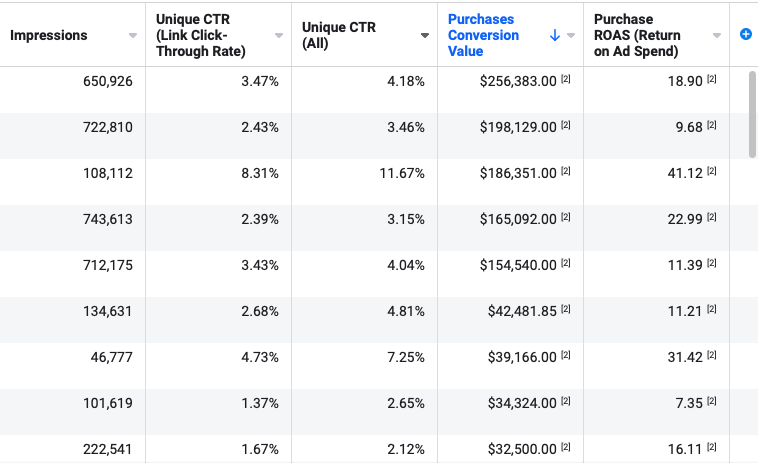Open footnote [2] beside ROAS 31.42
The height and width of the screenshot is (463, 758).
click(712, 356)
